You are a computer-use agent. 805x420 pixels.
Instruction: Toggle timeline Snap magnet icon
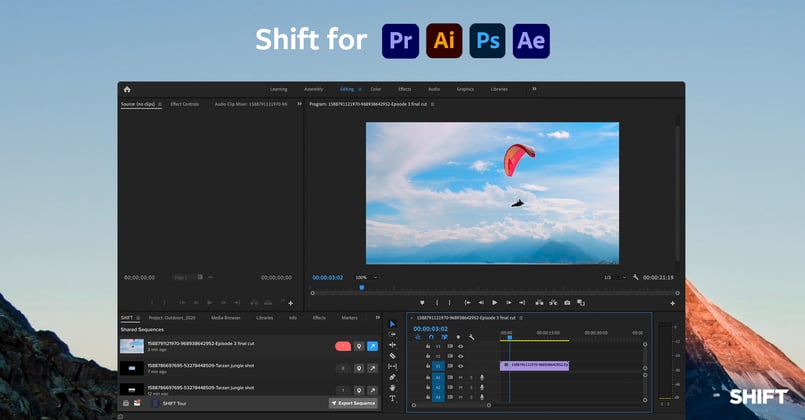431,337
